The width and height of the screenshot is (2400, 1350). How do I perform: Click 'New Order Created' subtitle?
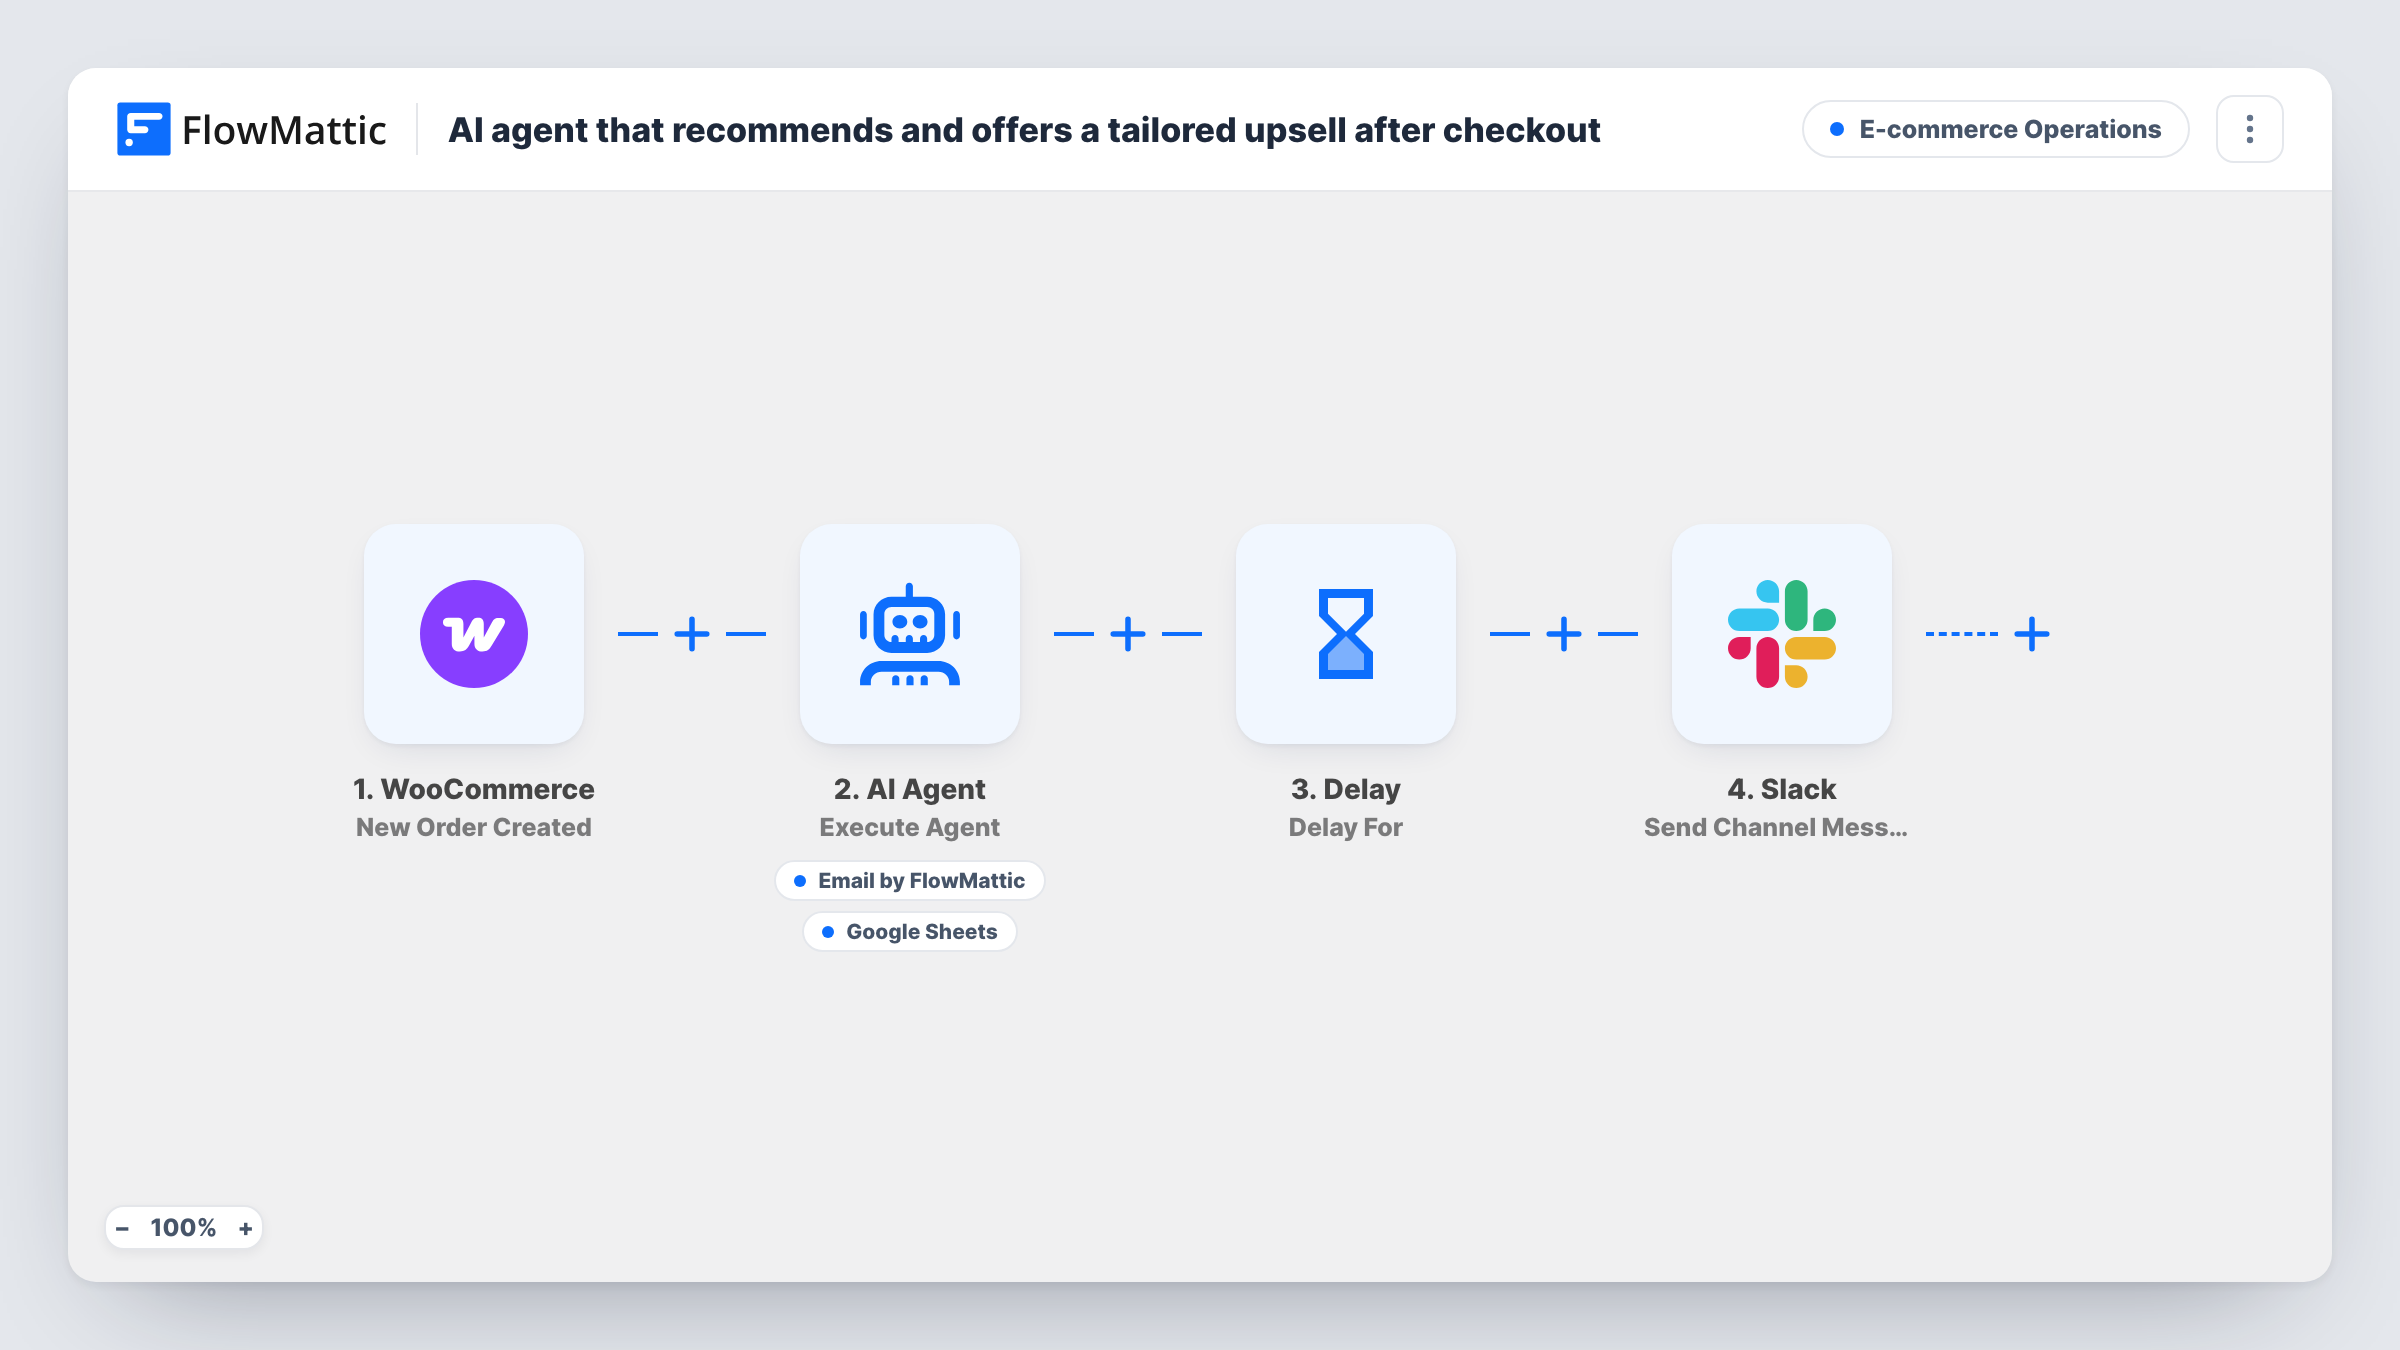[474, 827]
